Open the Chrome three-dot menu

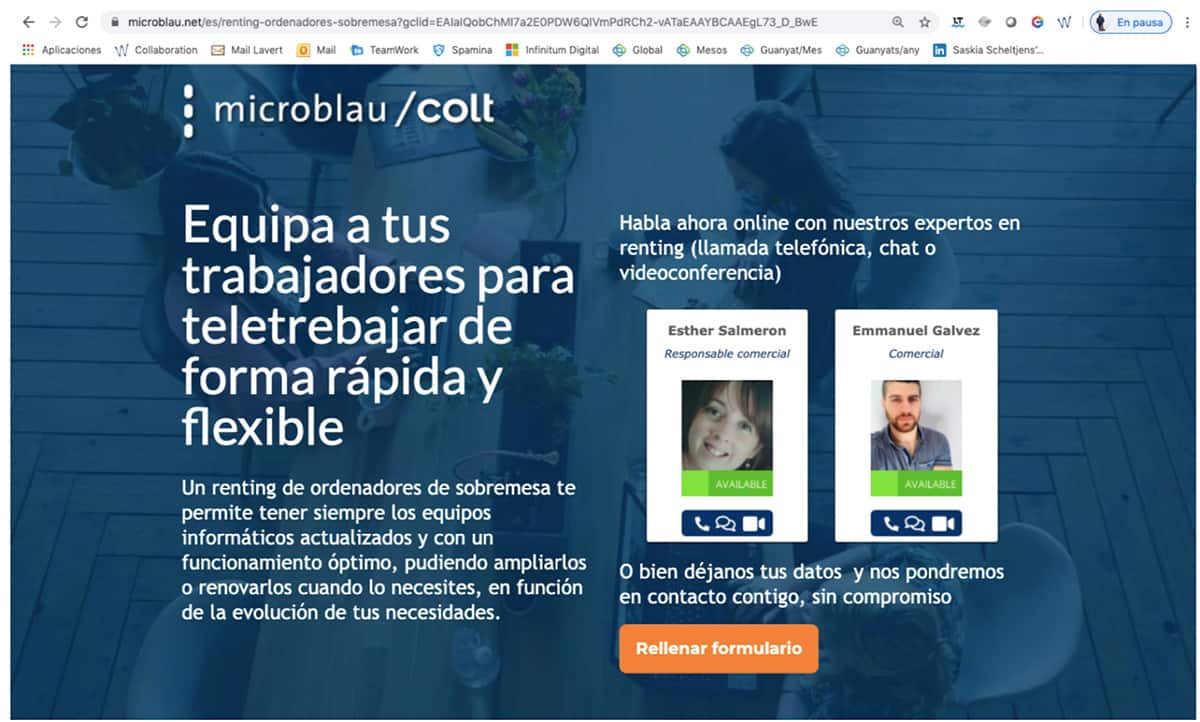coord(1187,21)
